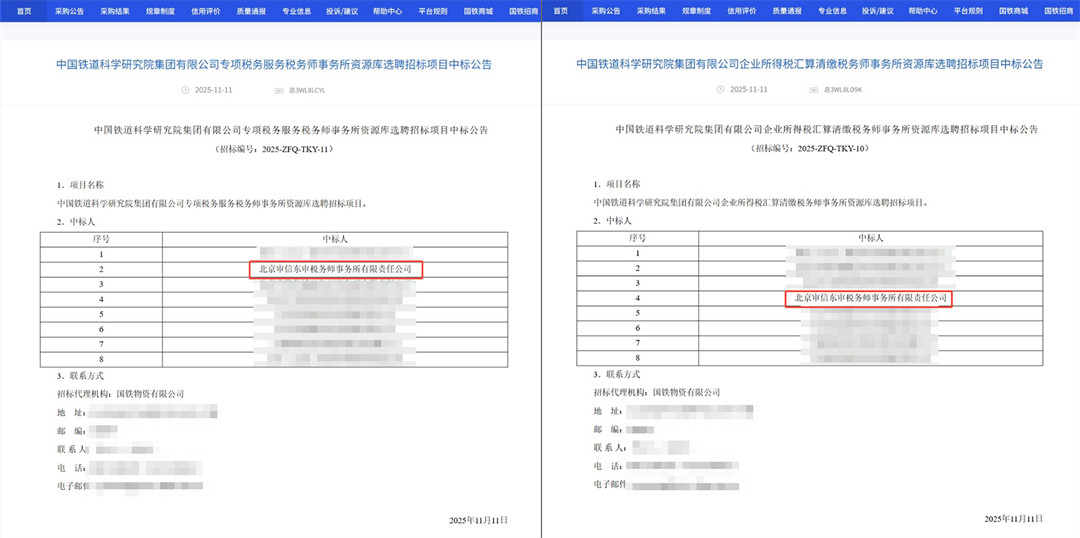Viewport: 1080px width, 538px height.
Task: Click the highlighted 北京审信东审 winner in row 4
Action: point(867,298)
